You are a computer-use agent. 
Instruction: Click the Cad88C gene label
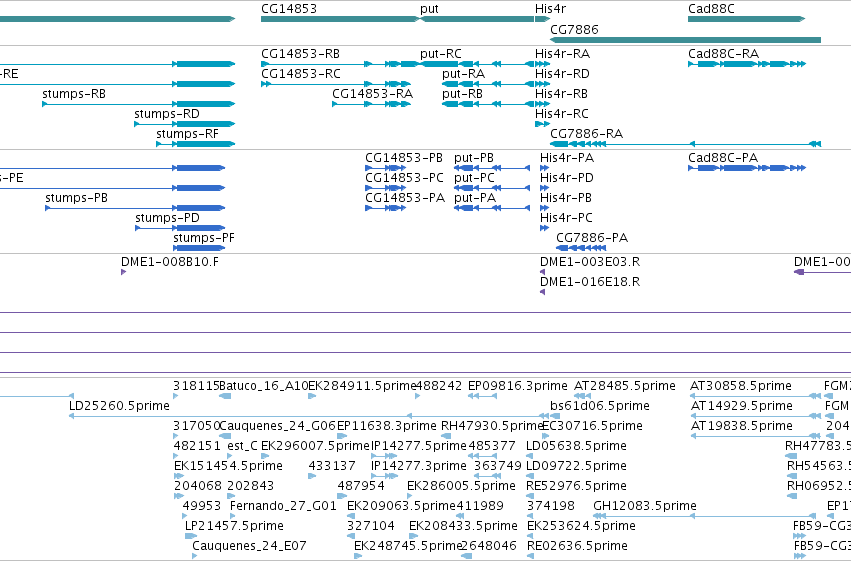coord(711,9)
